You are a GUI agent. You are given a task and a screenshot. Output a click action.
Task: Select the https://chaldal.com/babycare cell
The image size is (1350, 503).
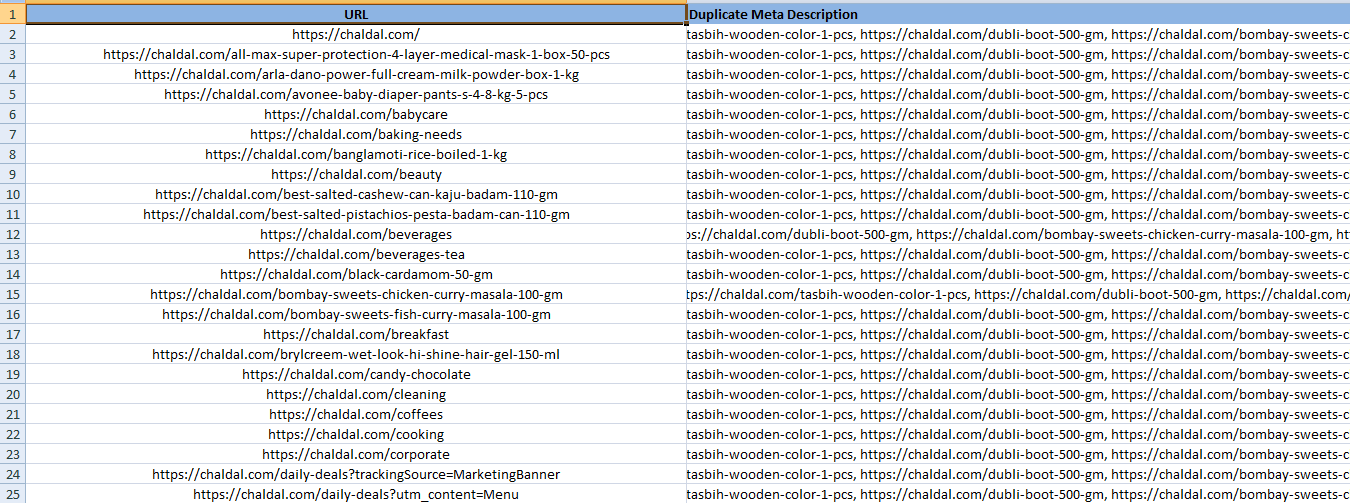click(x=356, y=114)
